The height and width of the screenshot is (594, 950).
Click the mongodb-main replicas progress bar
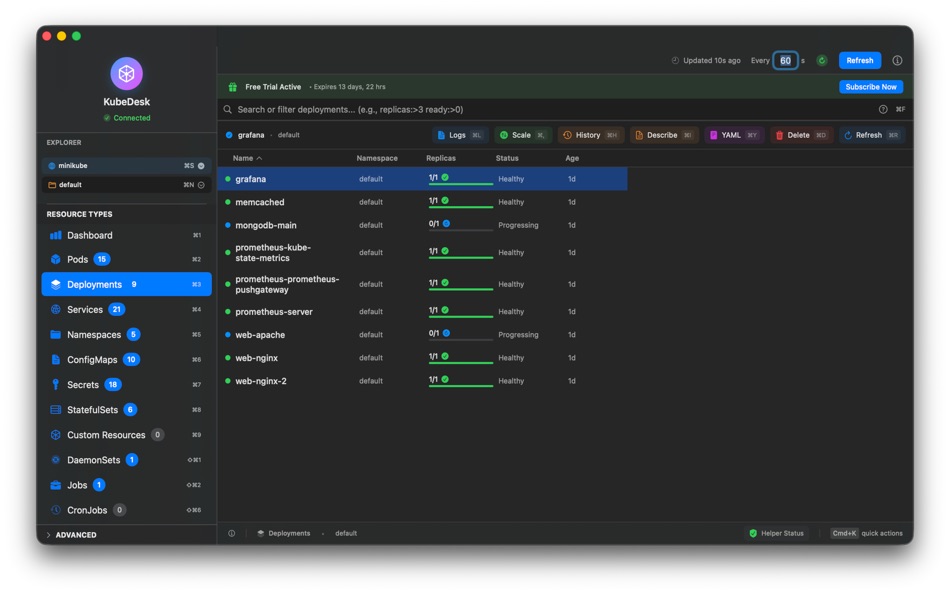[460, 230]
